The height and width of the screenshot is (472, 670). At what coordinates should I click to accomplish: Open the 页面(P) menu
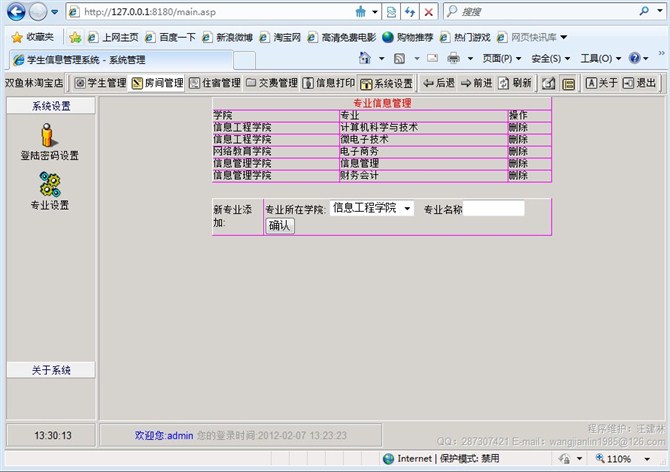click(502, 59)
